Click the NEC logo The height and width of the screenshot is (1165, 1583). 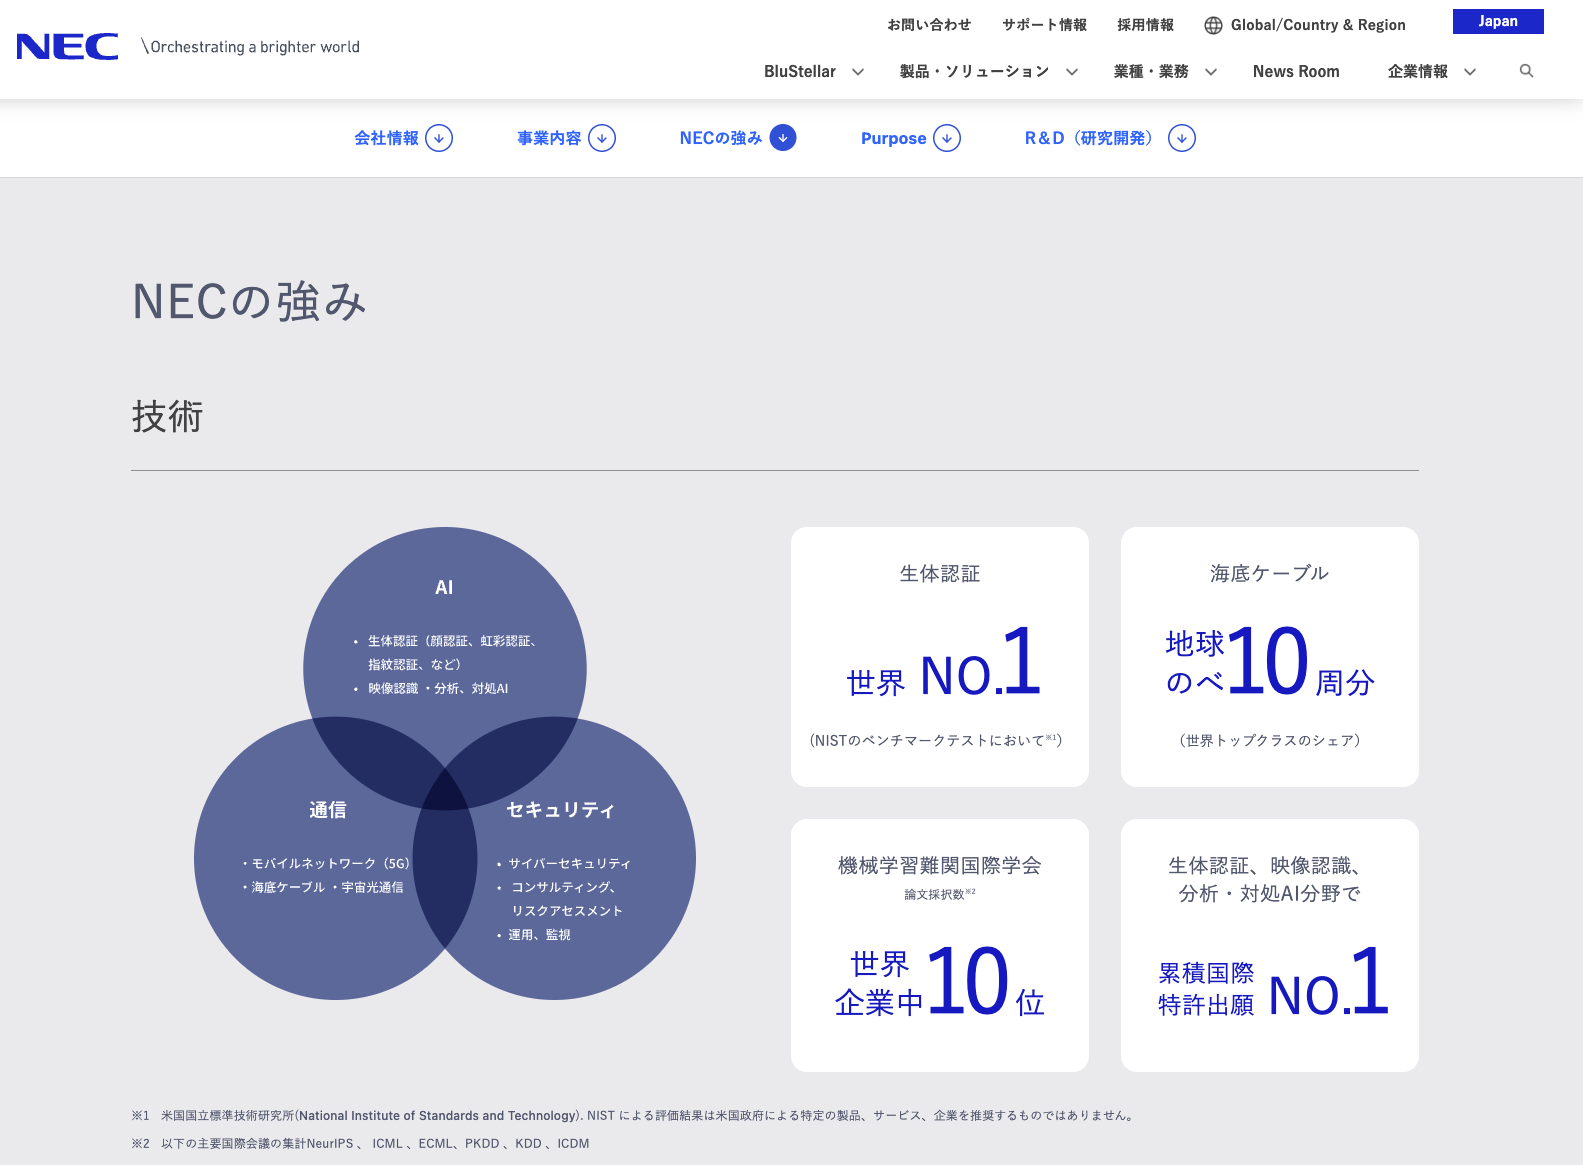[67, 47]
